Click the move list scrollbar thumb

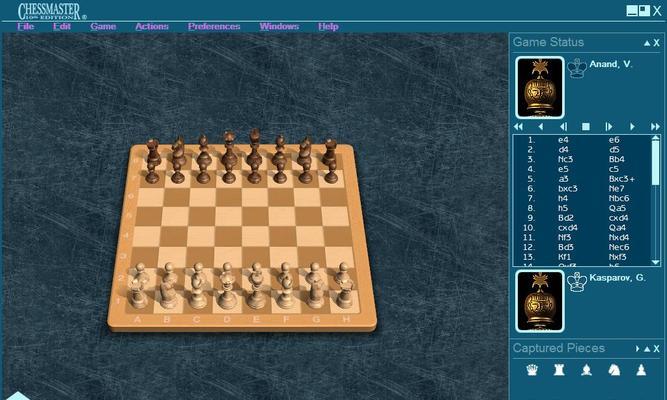[x=656, y=163]
